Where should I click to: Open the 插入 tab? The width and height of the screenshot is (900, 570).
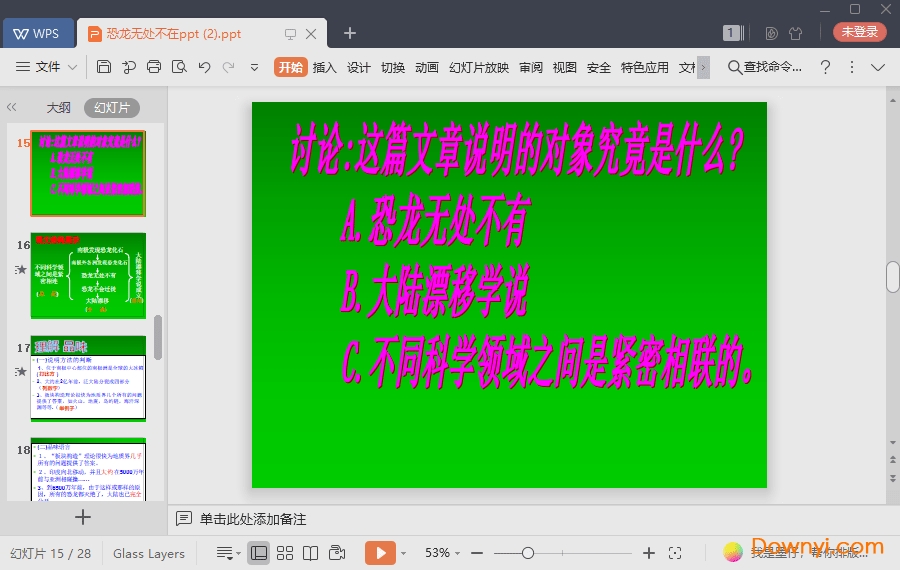[324, 67]
